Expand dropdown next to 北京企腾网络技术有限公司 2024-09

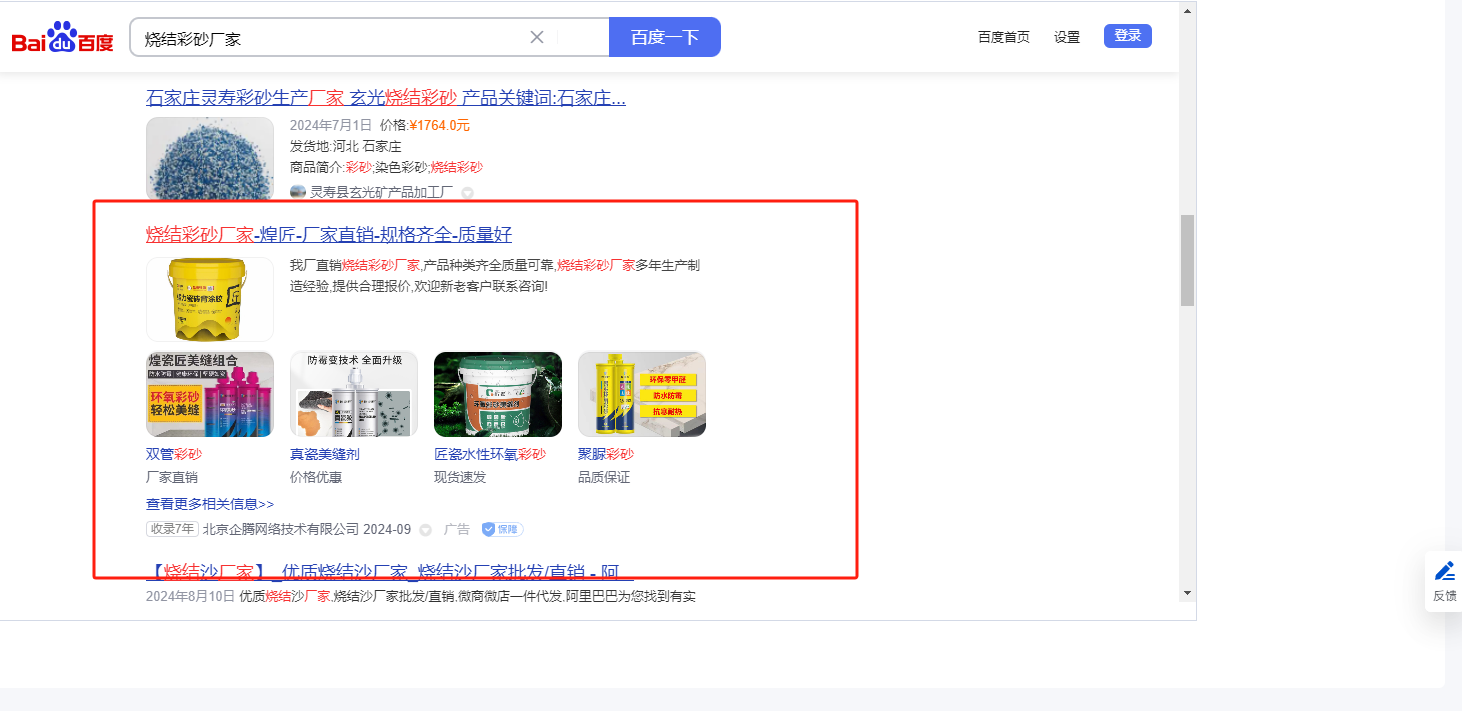(x=425, y=530)
